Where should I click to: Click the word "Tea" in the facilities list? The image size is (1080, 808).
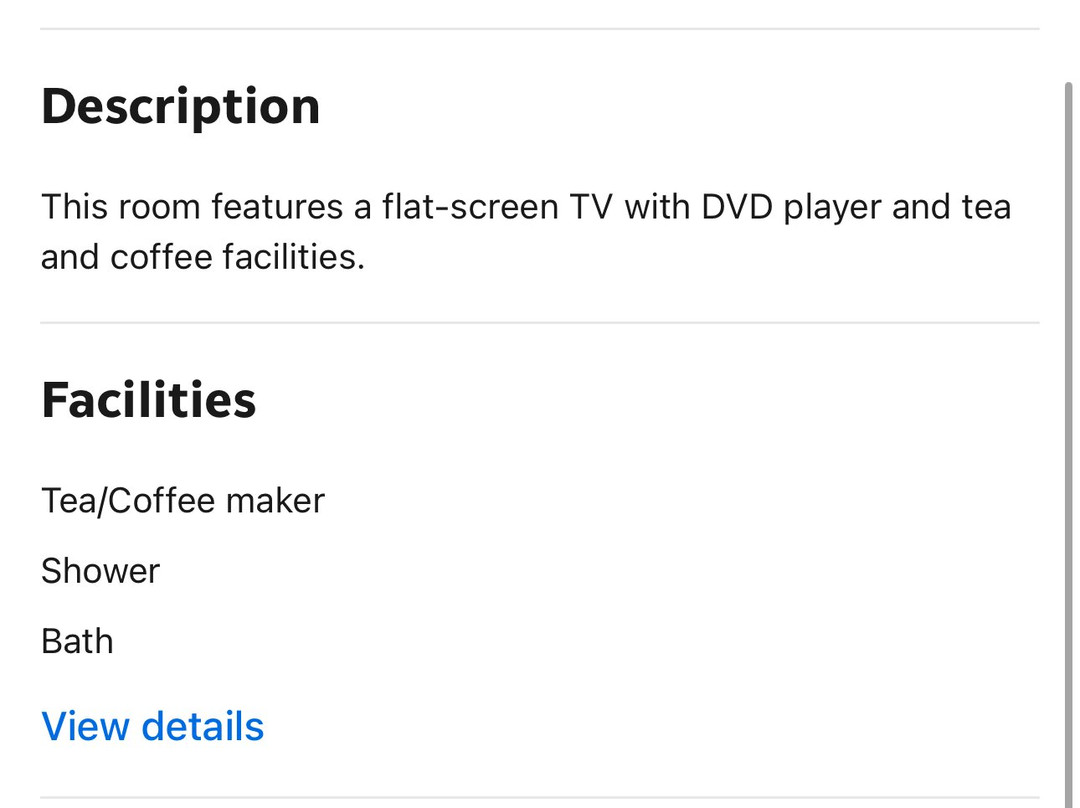coord(66,500)
